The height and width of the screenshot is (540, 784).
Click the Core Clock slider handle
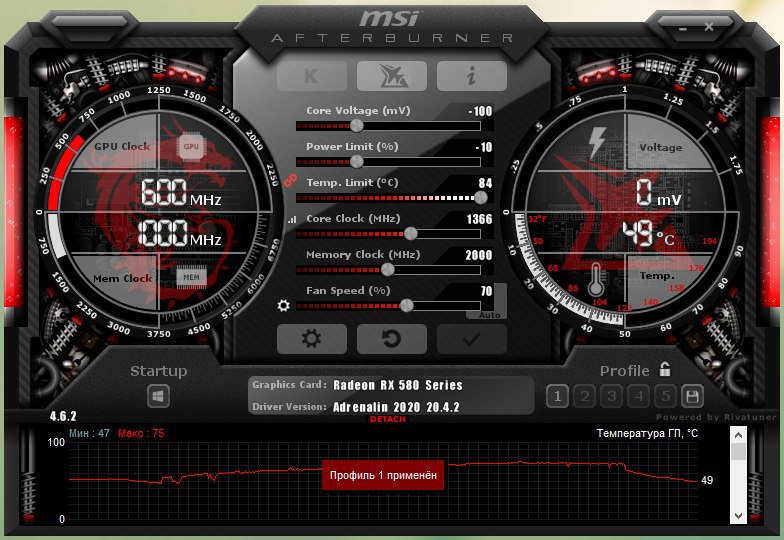[x=410, y=234]
